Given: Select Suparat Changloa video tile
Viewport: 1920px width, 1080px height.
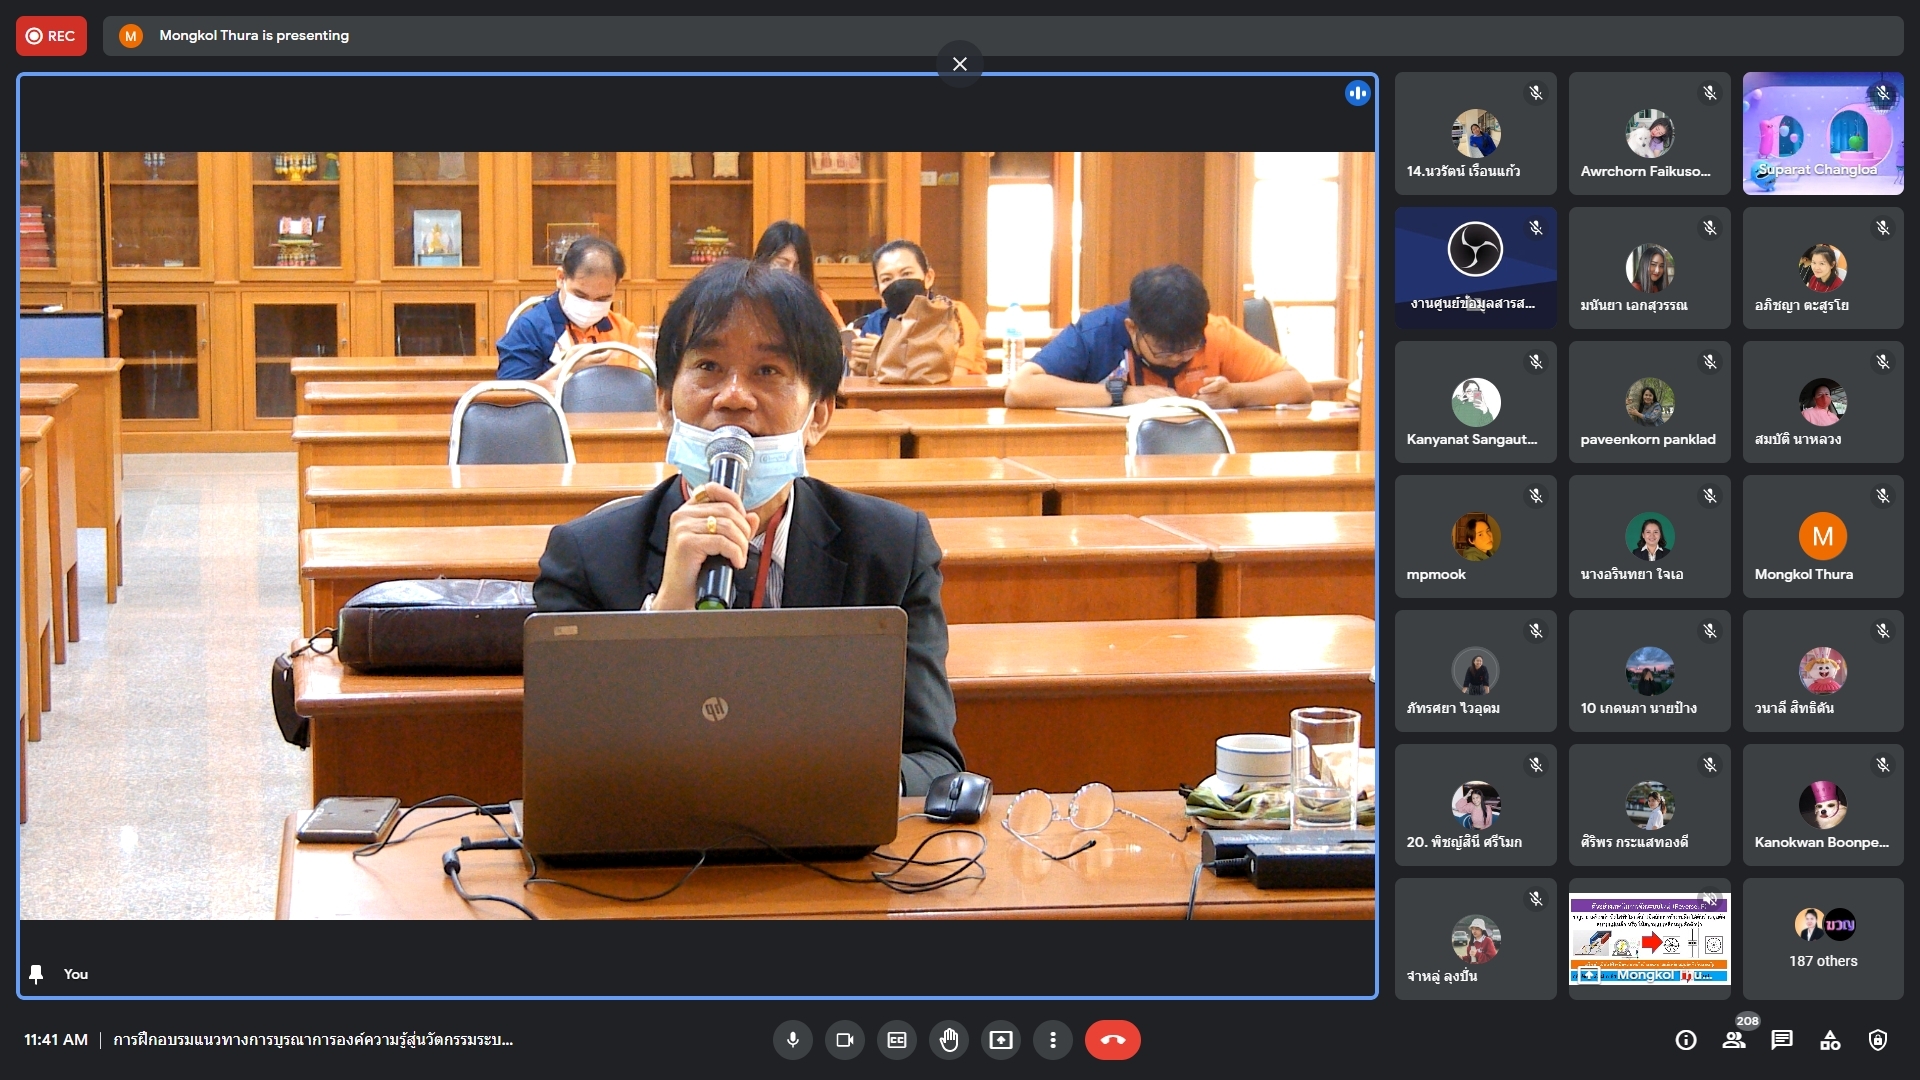Looking at the screenshot, I should coord(1822,134).
